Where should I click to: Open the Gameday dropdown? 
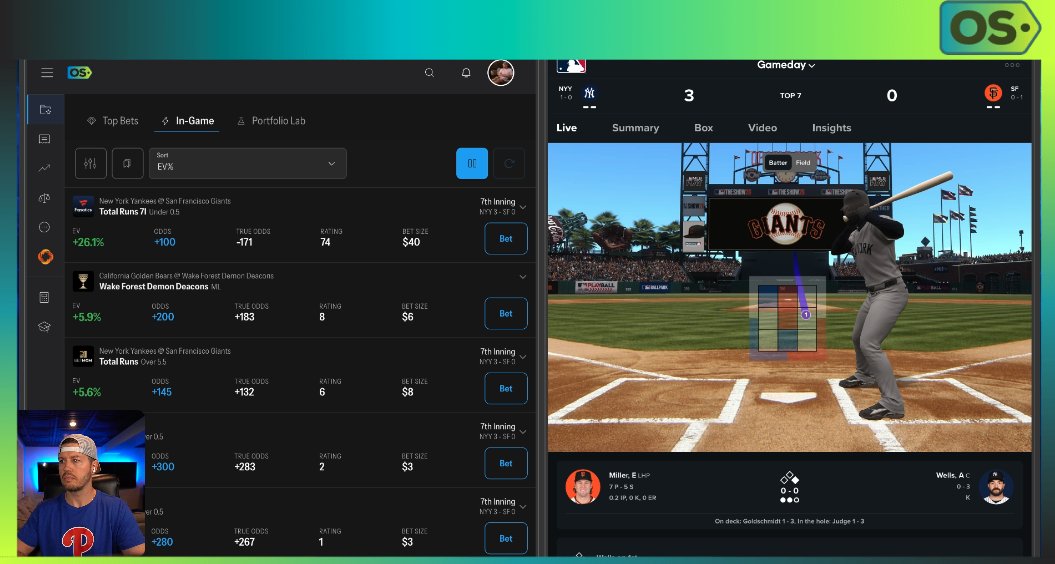(786, 65)
